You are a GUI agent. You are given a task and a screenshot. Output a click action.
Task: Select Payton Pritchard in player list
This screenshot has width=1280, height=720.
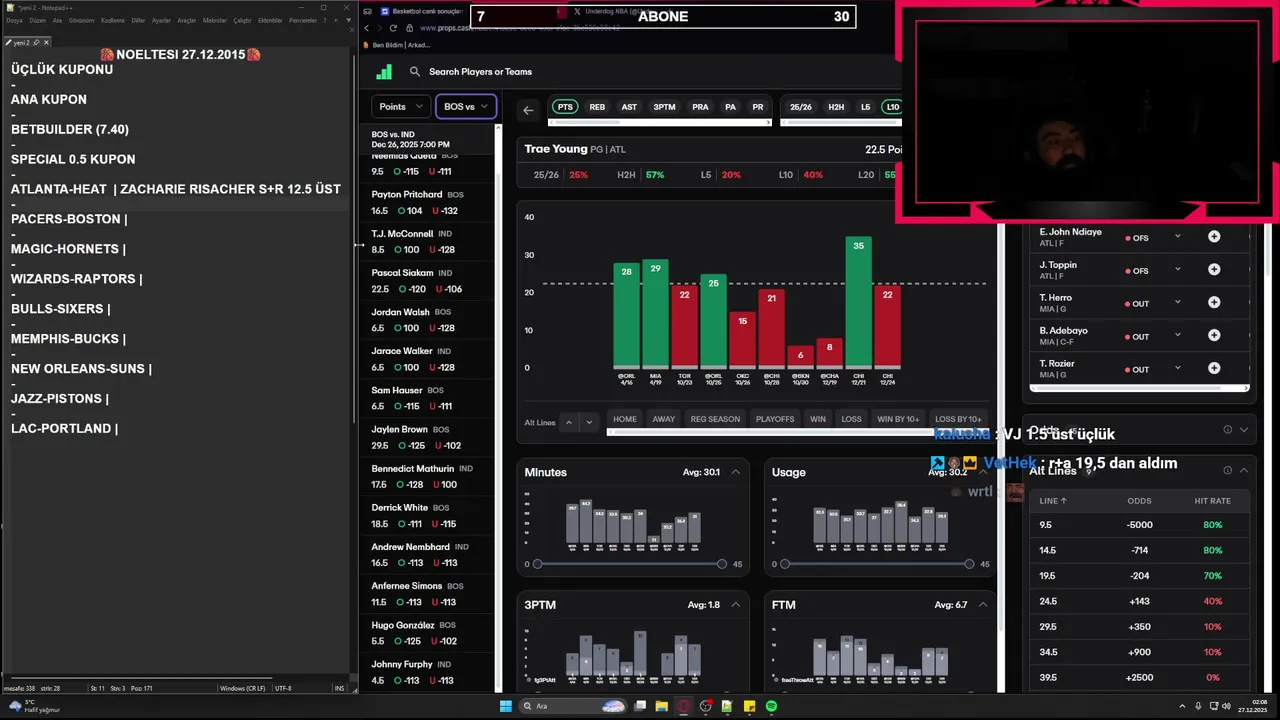click(x=428, y=203)
